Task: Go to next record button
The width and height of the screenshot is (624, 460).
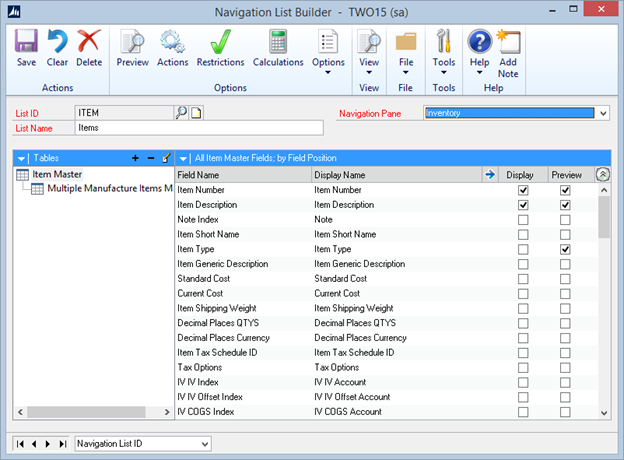Action: [x=48, y=444]
